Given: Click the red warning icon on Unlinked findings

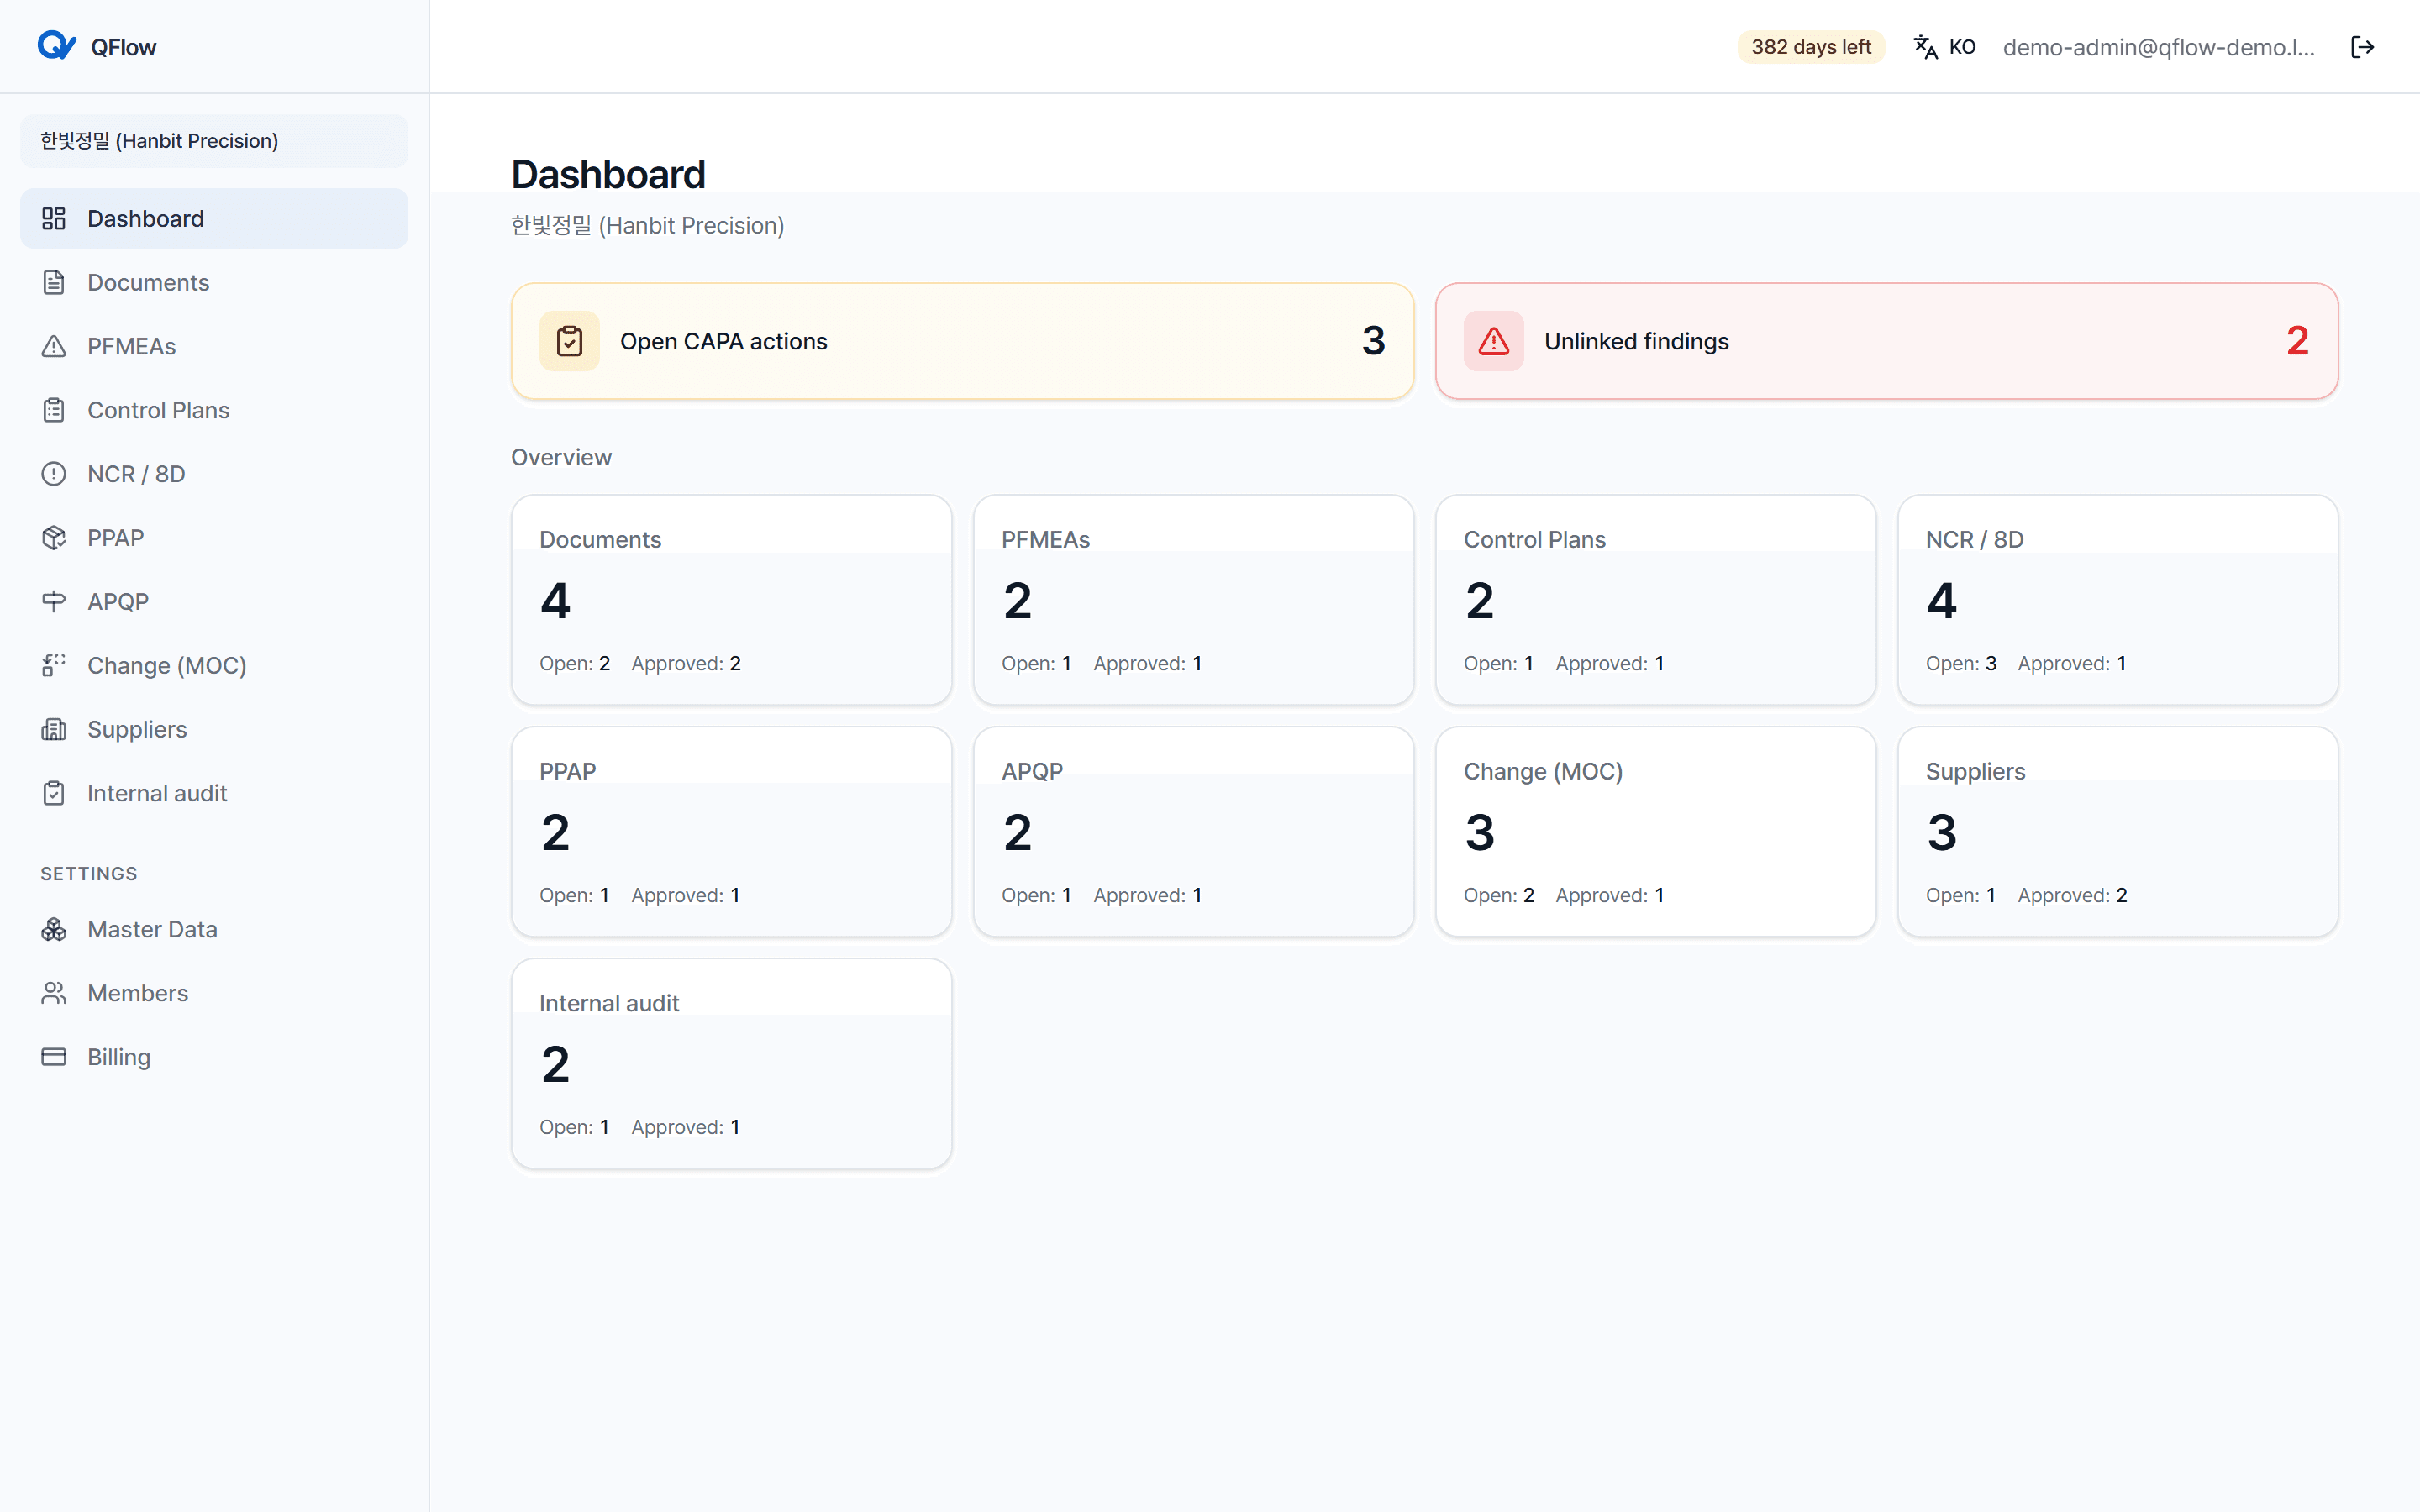Looking at the screenshot, I should [1494, 341].
